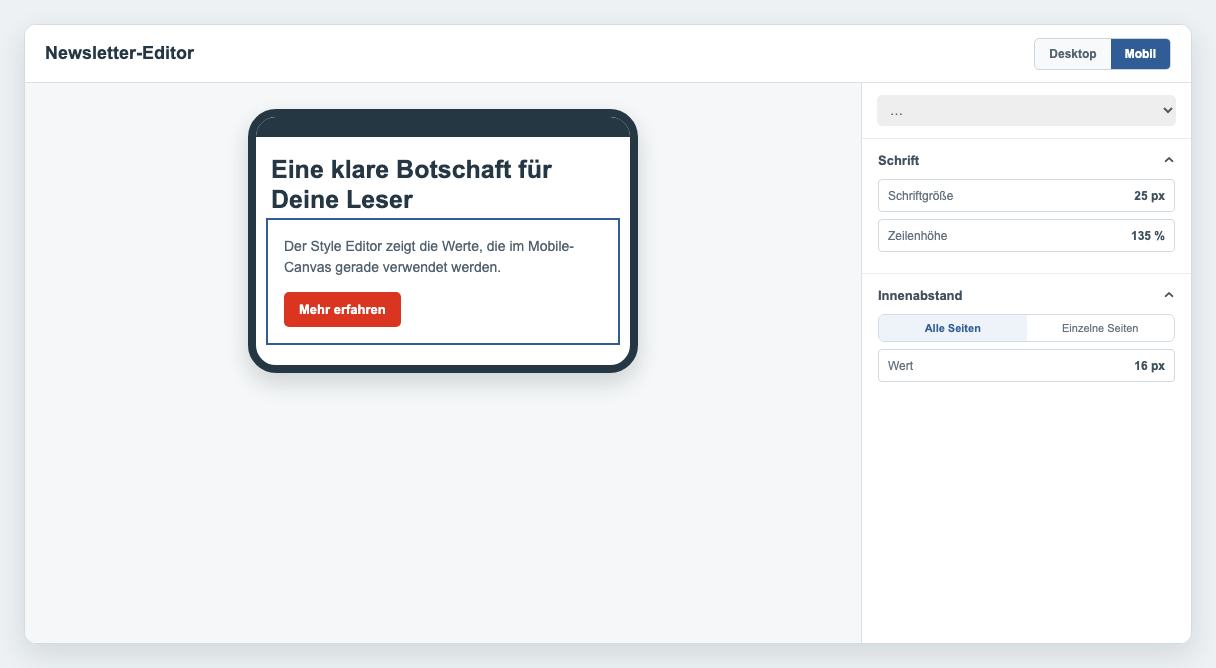
Task: Collapse the Schrift section chevron
Action: tap(1168, 160)
